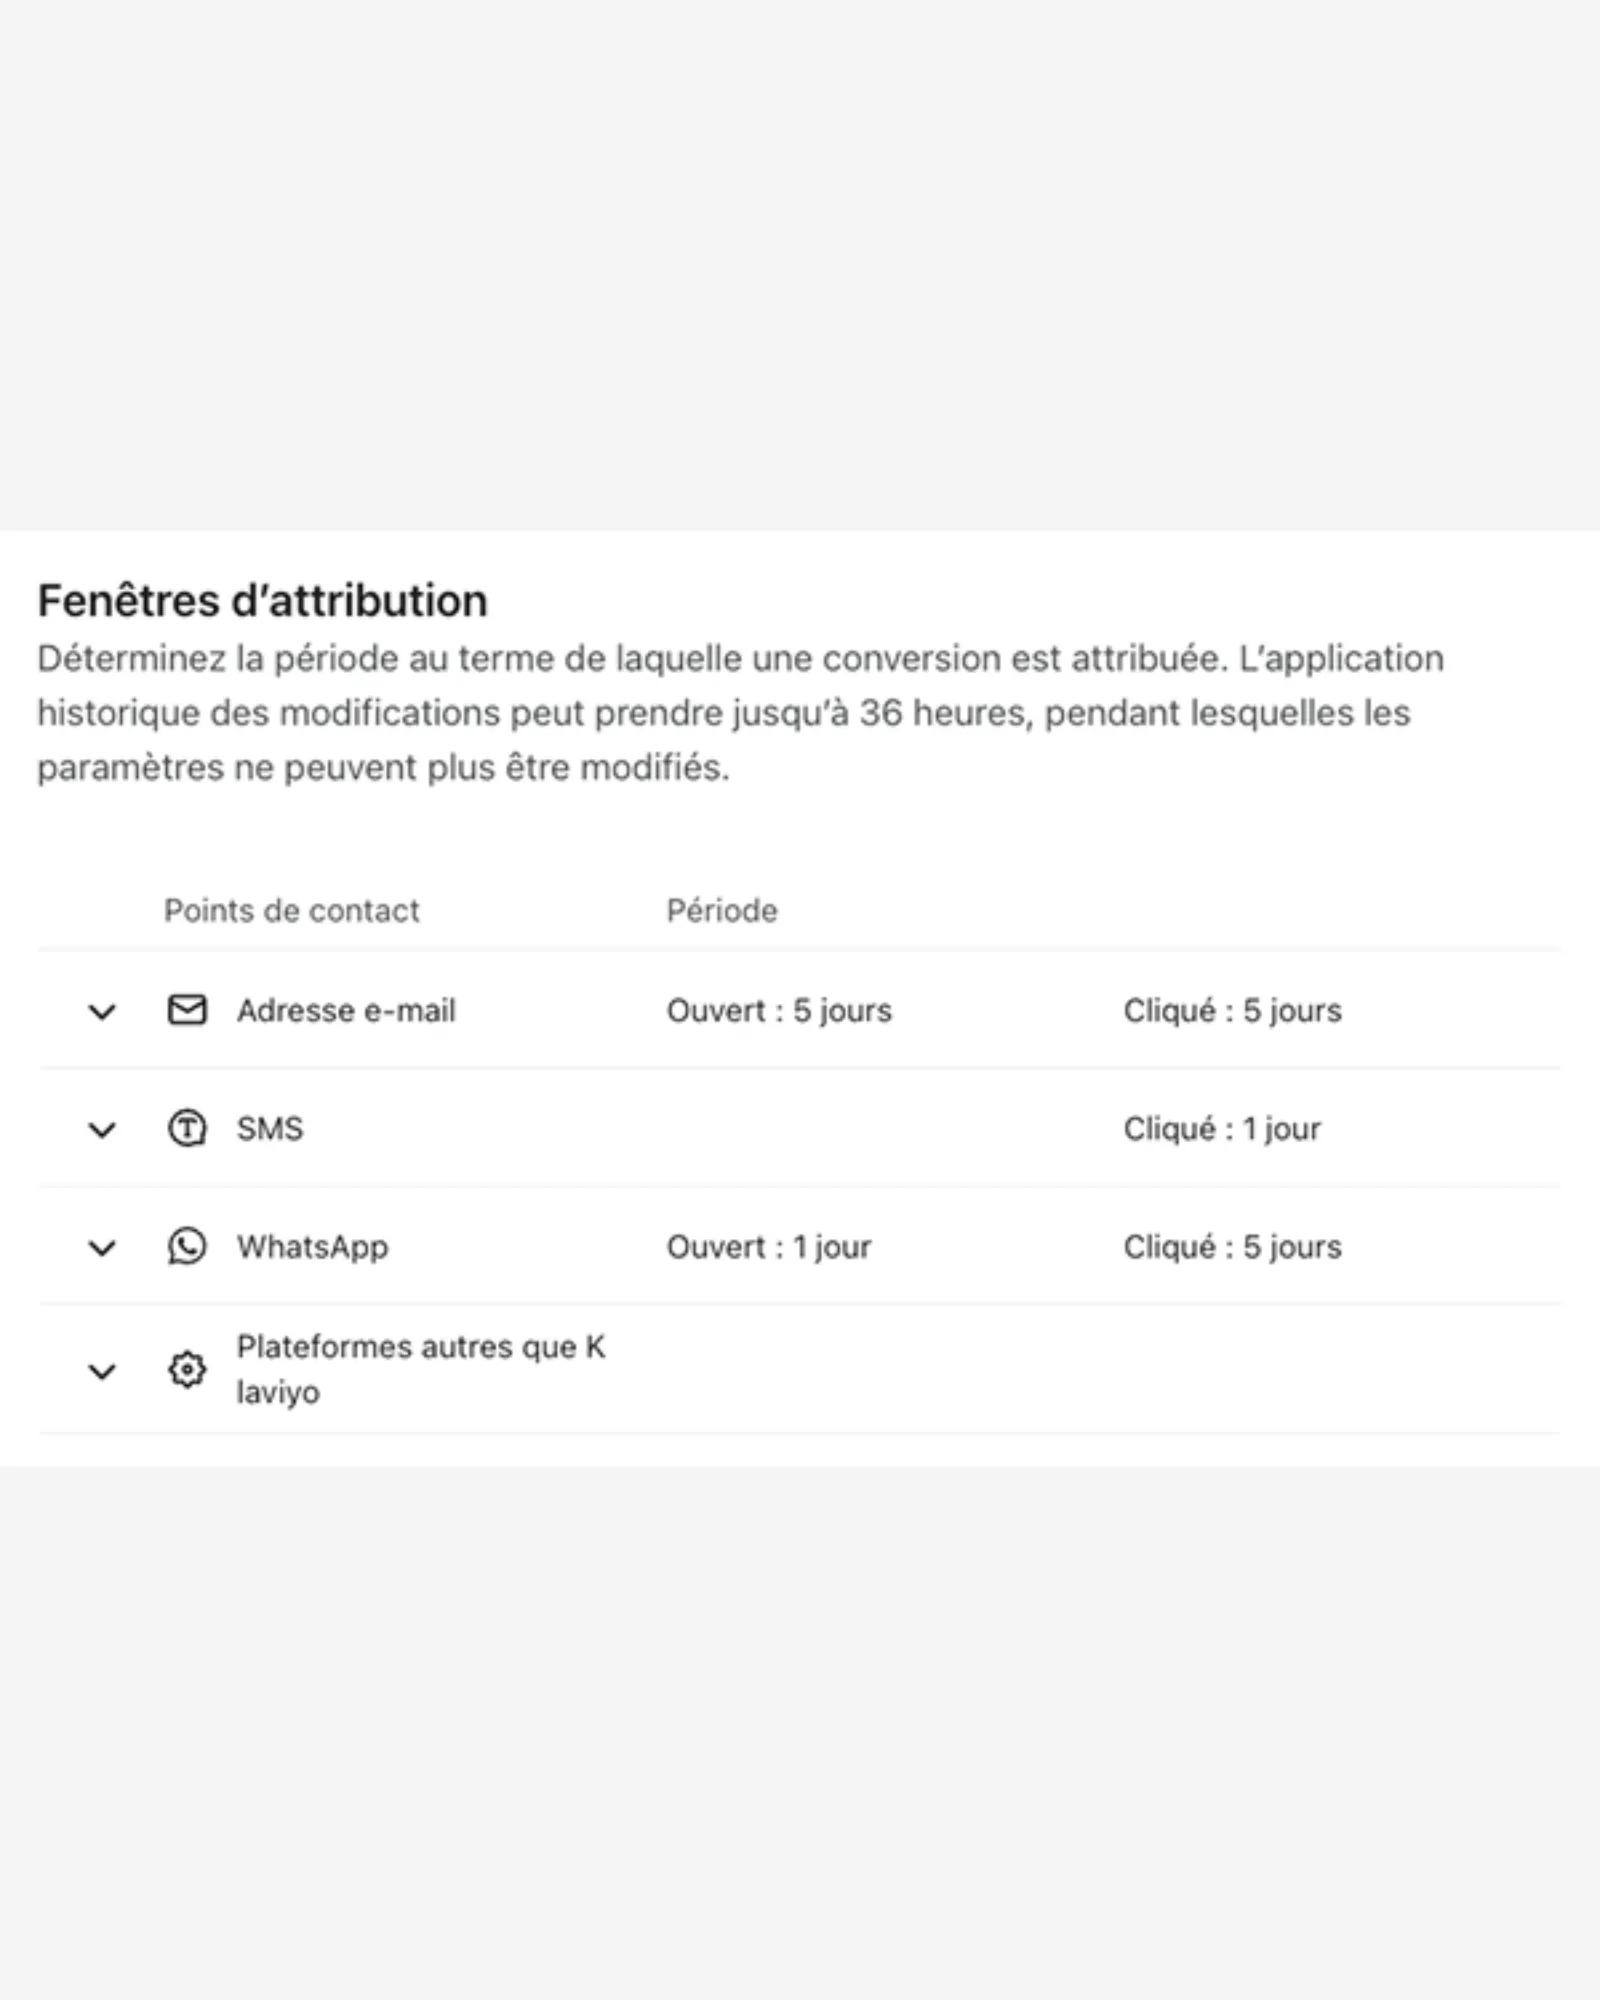The image size is (1600, 2000).
Task: Click Cliqué : 5 jours in the email row
Action: 1233,1011
